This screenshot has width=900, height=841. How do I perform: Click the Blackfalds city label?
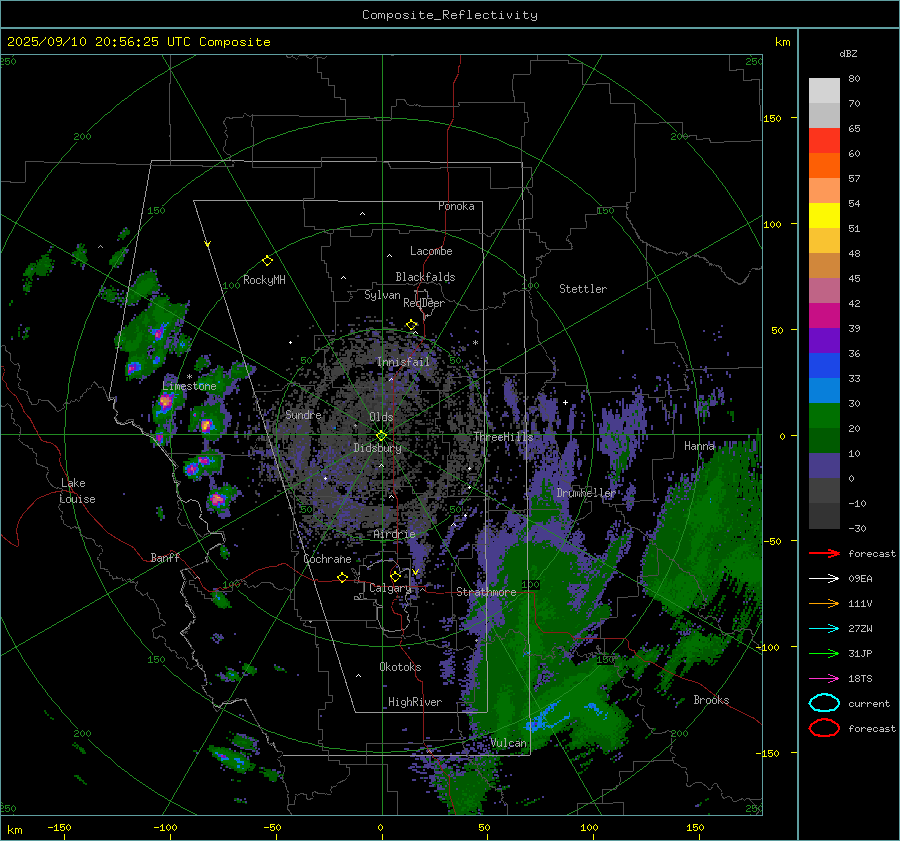[425, 277]
